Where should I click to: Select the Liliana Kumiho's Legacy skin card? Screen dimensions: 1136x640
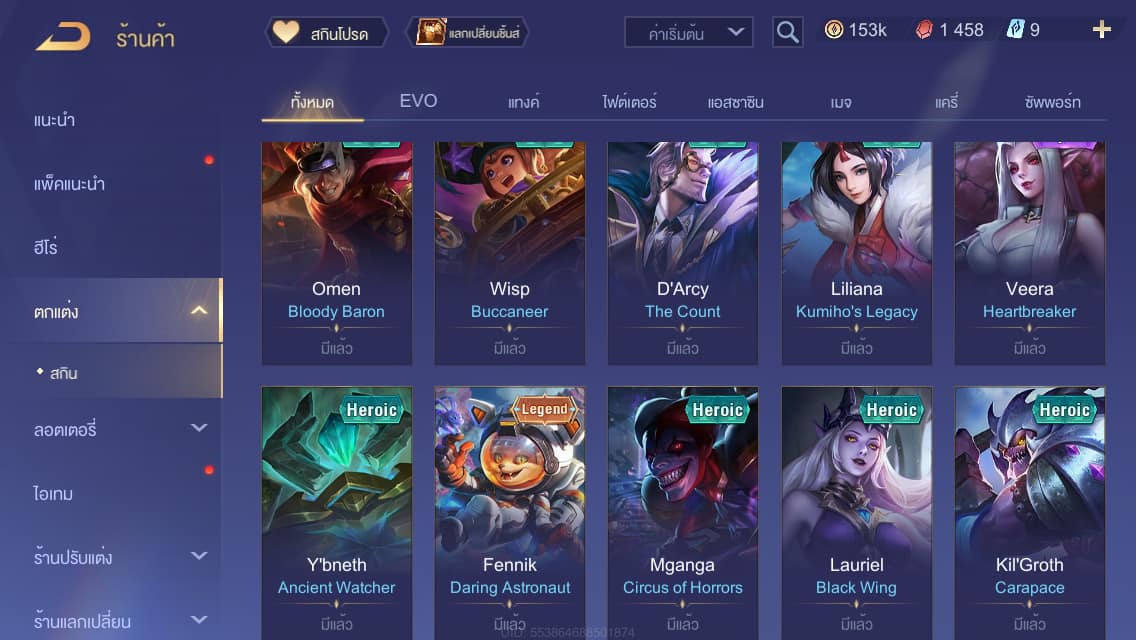pos(856,253)
